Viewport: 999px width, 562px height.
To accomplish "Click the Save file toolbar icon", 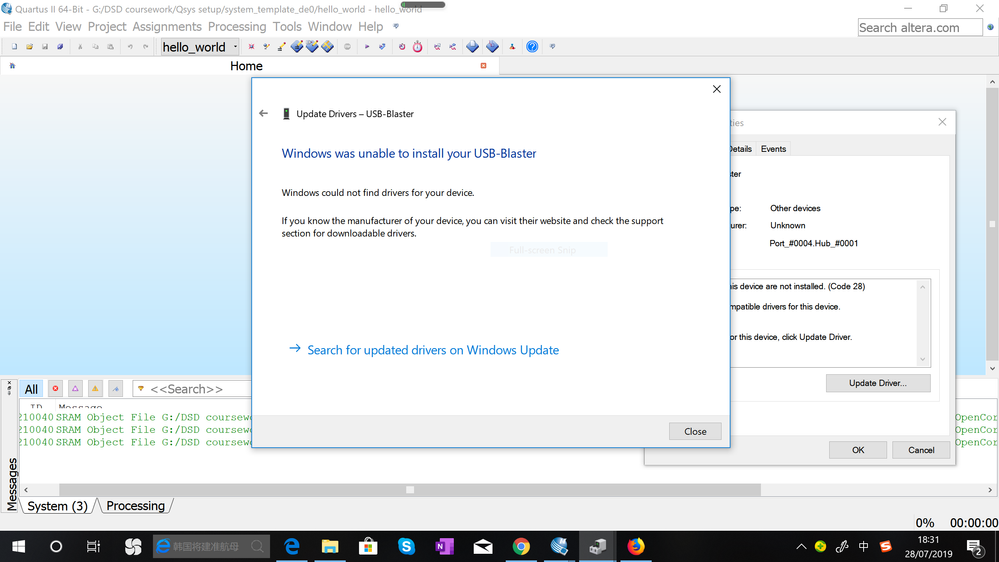I will pyautogui.click(x=45, y=47).
